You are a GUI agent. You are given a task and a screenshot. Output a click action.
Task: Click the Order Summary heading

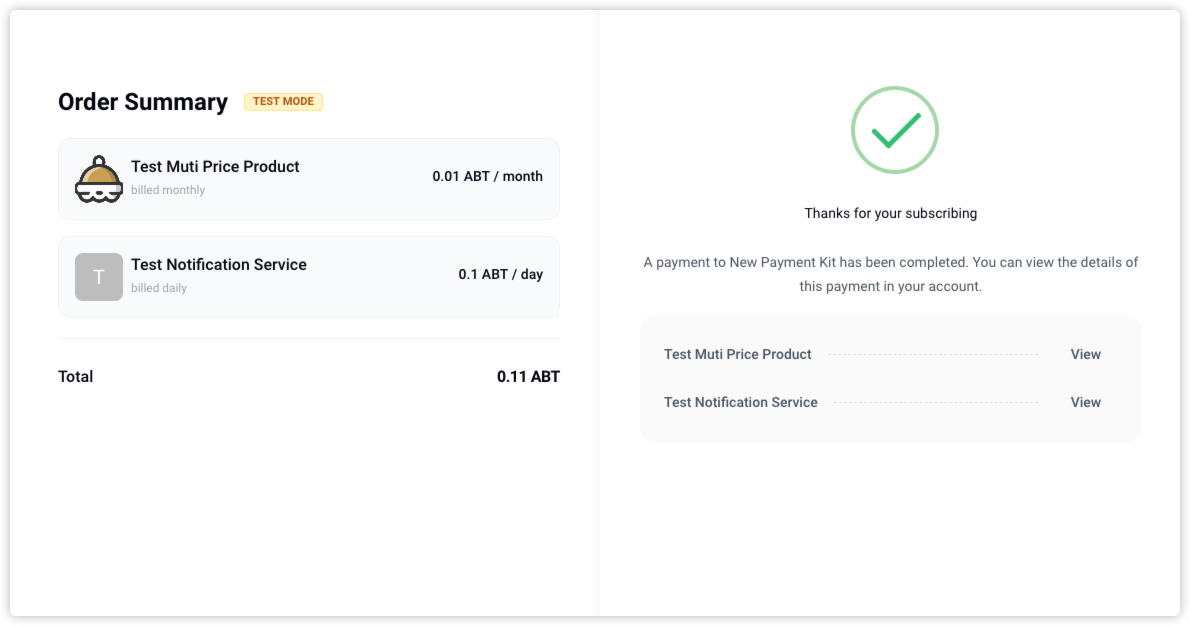pos(143,102)
